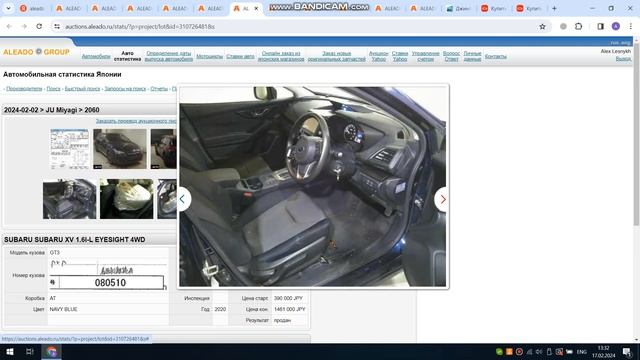Switch to the first aleado browser tab

32,8
